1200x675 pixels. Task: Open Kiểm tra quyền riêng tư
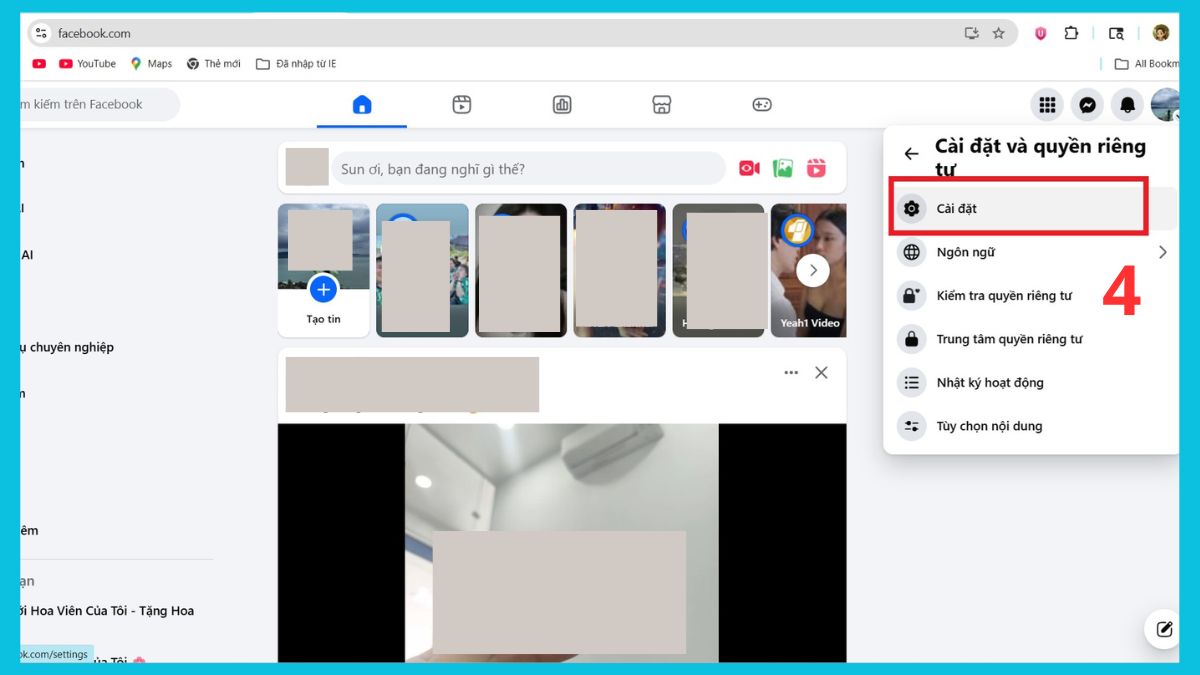[x=1034, y=296]
